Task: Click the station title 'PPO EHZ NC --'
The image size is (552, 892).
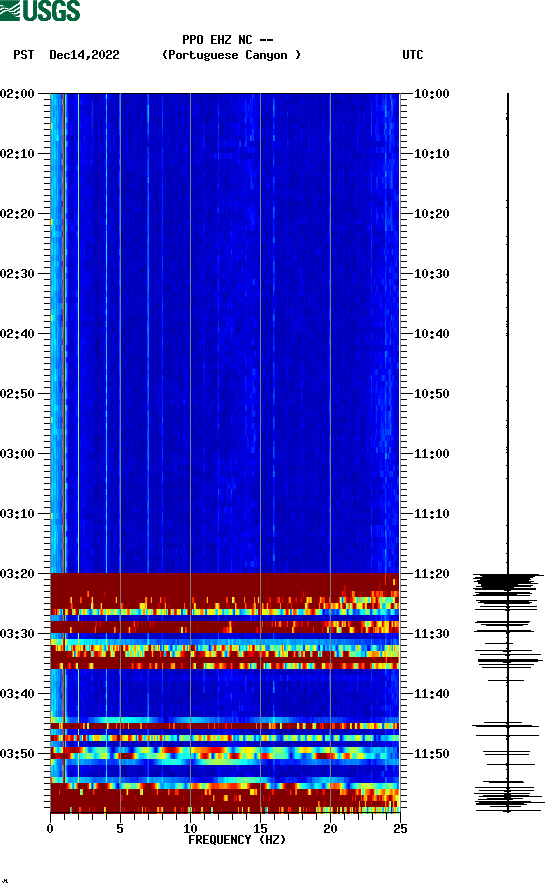Action: point(228,40)
